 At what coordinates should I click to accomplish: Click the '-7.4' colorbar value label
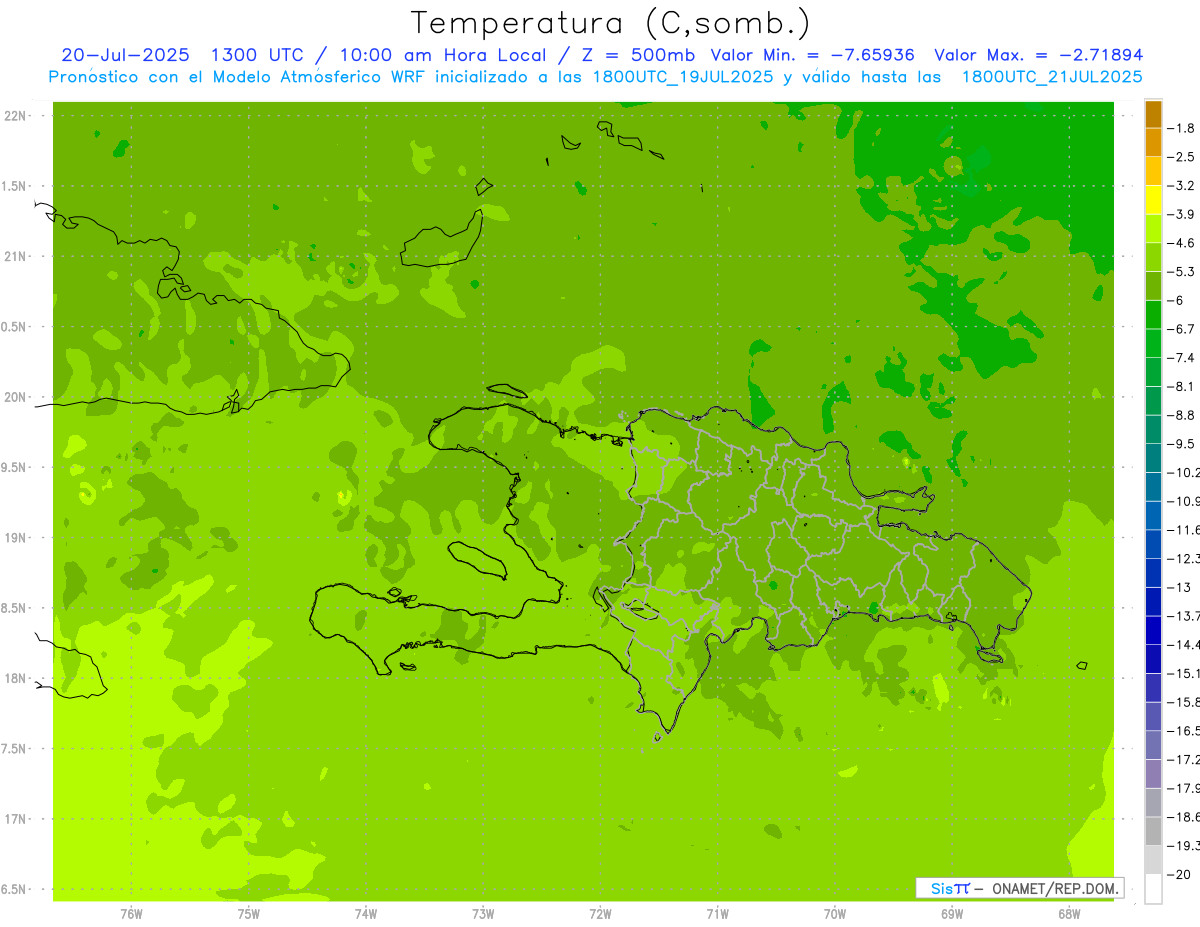tap(1182, 358)
